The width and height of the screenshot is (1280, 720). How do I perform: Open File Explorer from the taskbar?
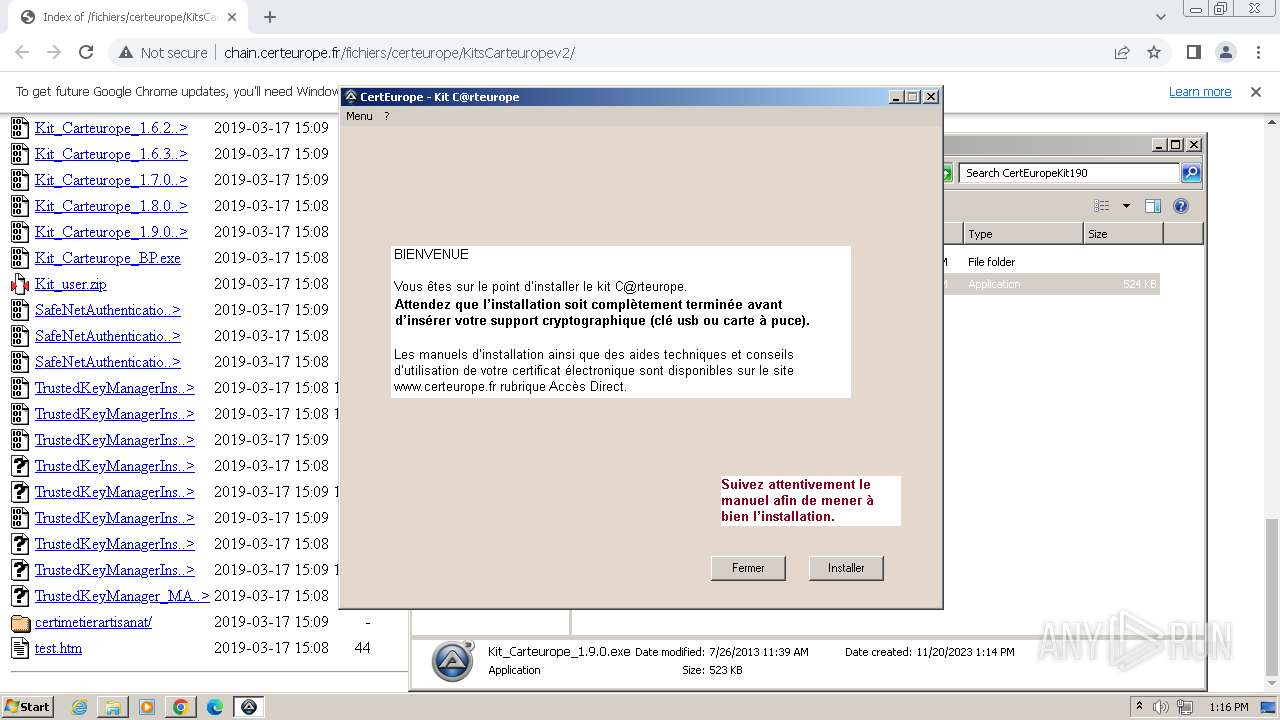pyautogui.click(x=113, y=707)
